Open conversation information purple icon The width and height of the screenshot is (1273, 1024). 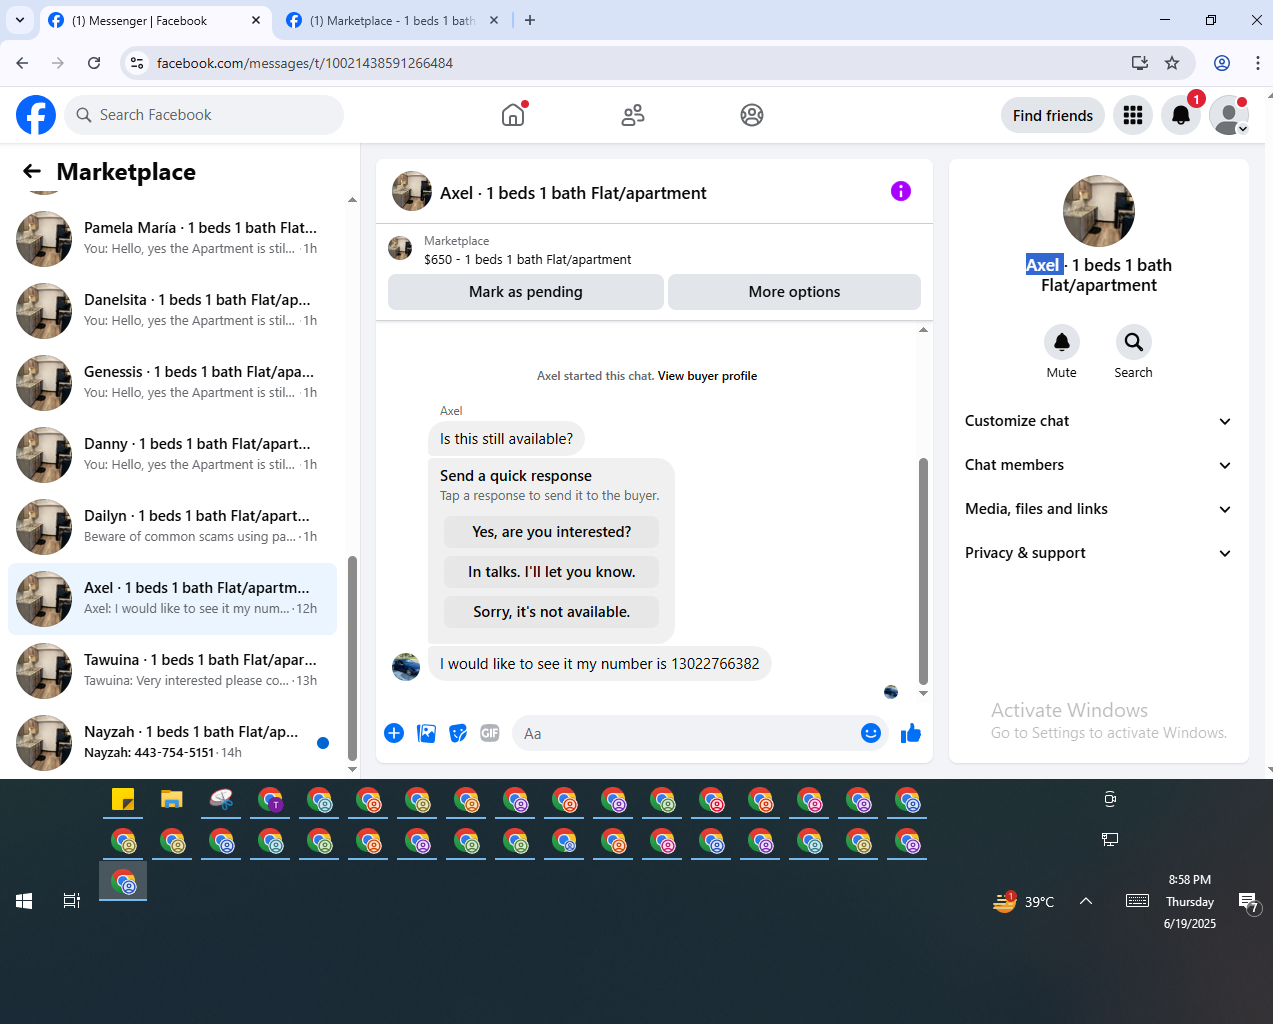pos(901,191)
